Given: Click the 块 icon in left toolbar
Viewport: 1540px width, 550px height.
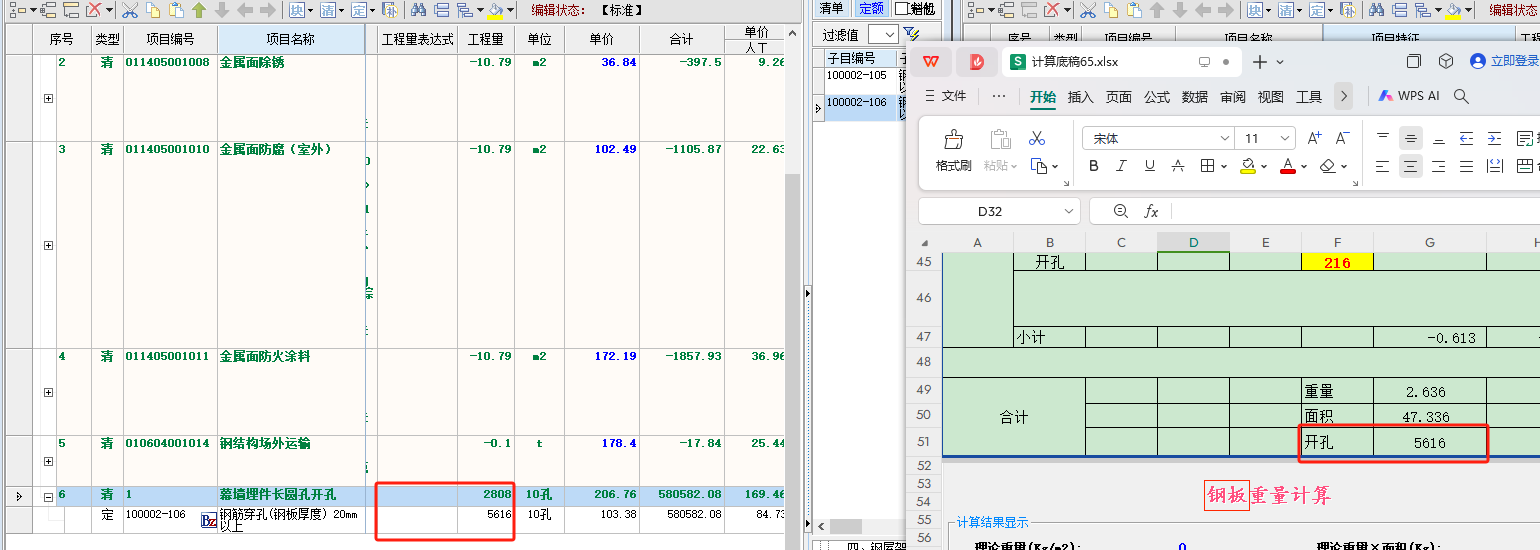Looking at the screenshot, I should pos(296,10).
